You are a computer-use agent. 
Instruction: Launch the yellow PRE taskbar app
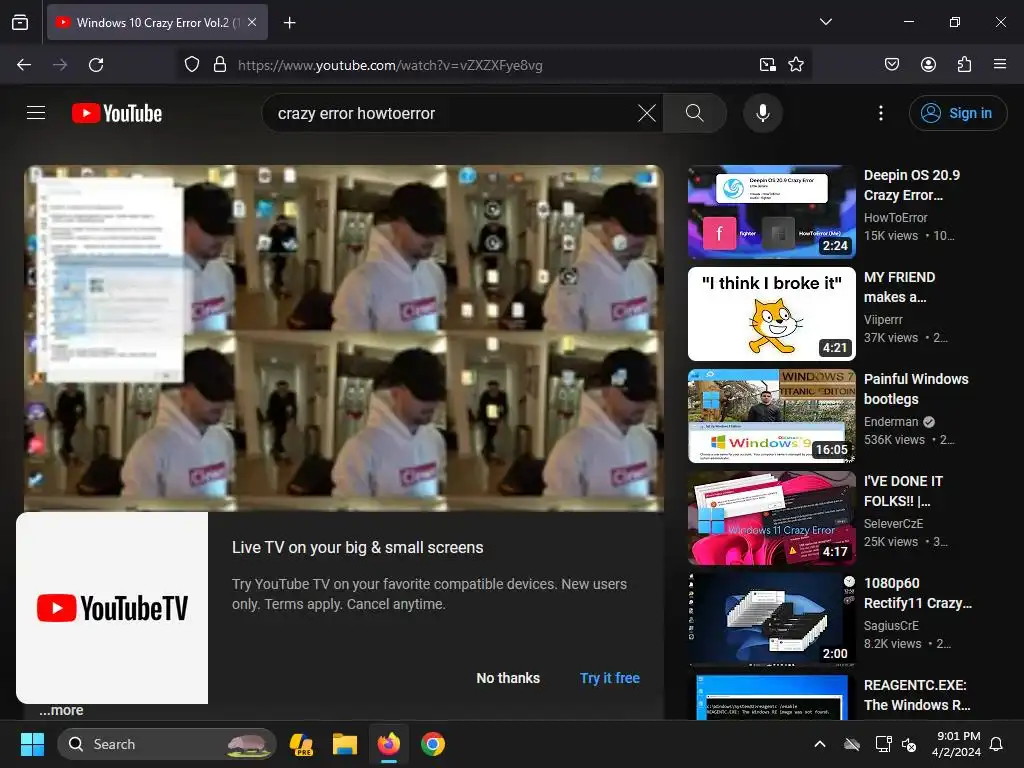coord(301,744)
